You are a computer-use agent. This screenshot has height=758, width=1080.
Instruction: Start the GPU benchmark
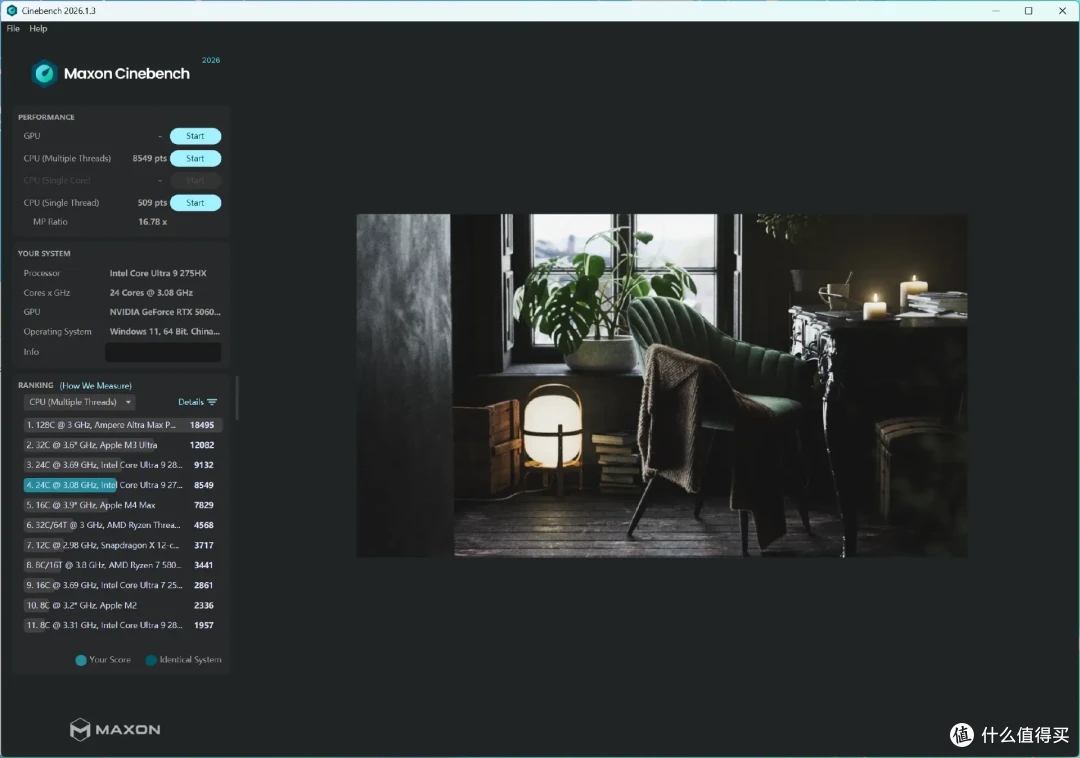click(195, 136)
